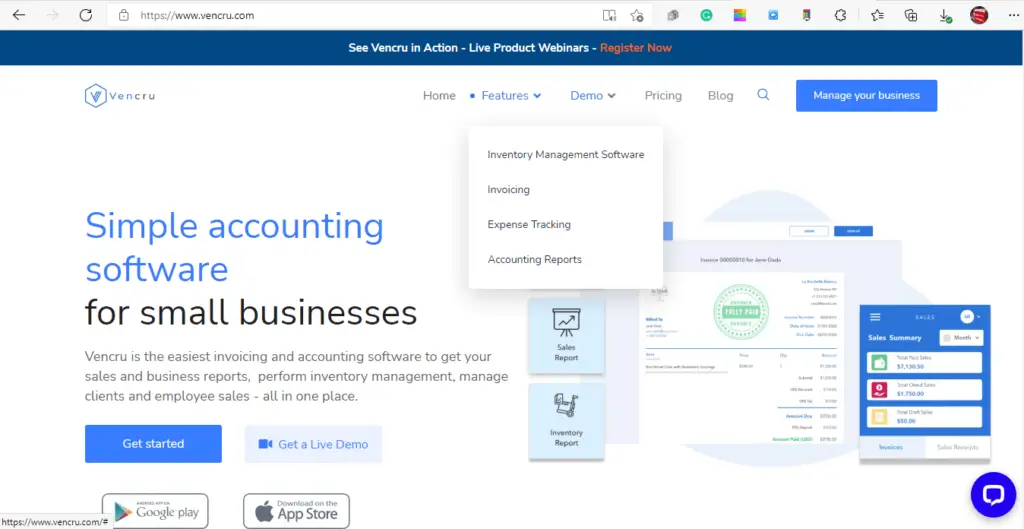Click the multicolor shield extension icon
The height and width of the screenshot is (529, 1024).
[x=807, y=16]
